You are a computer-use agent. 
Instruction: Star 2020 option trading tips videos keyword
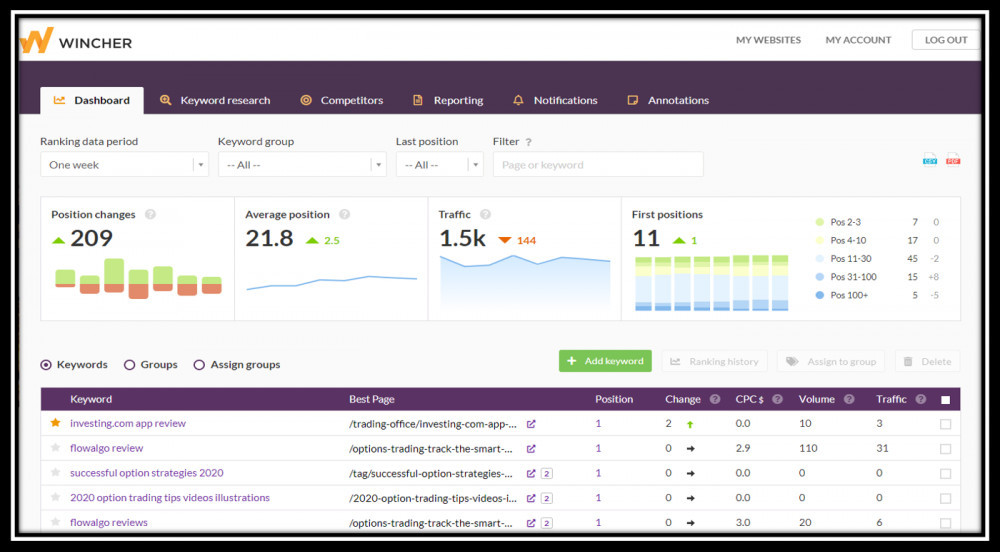coord(55,497)
